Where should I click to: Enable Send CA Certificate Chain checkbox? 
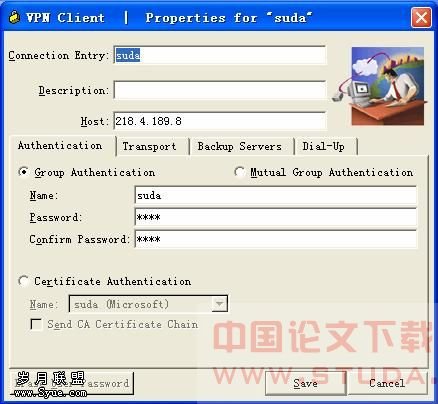tap(36, 324)
